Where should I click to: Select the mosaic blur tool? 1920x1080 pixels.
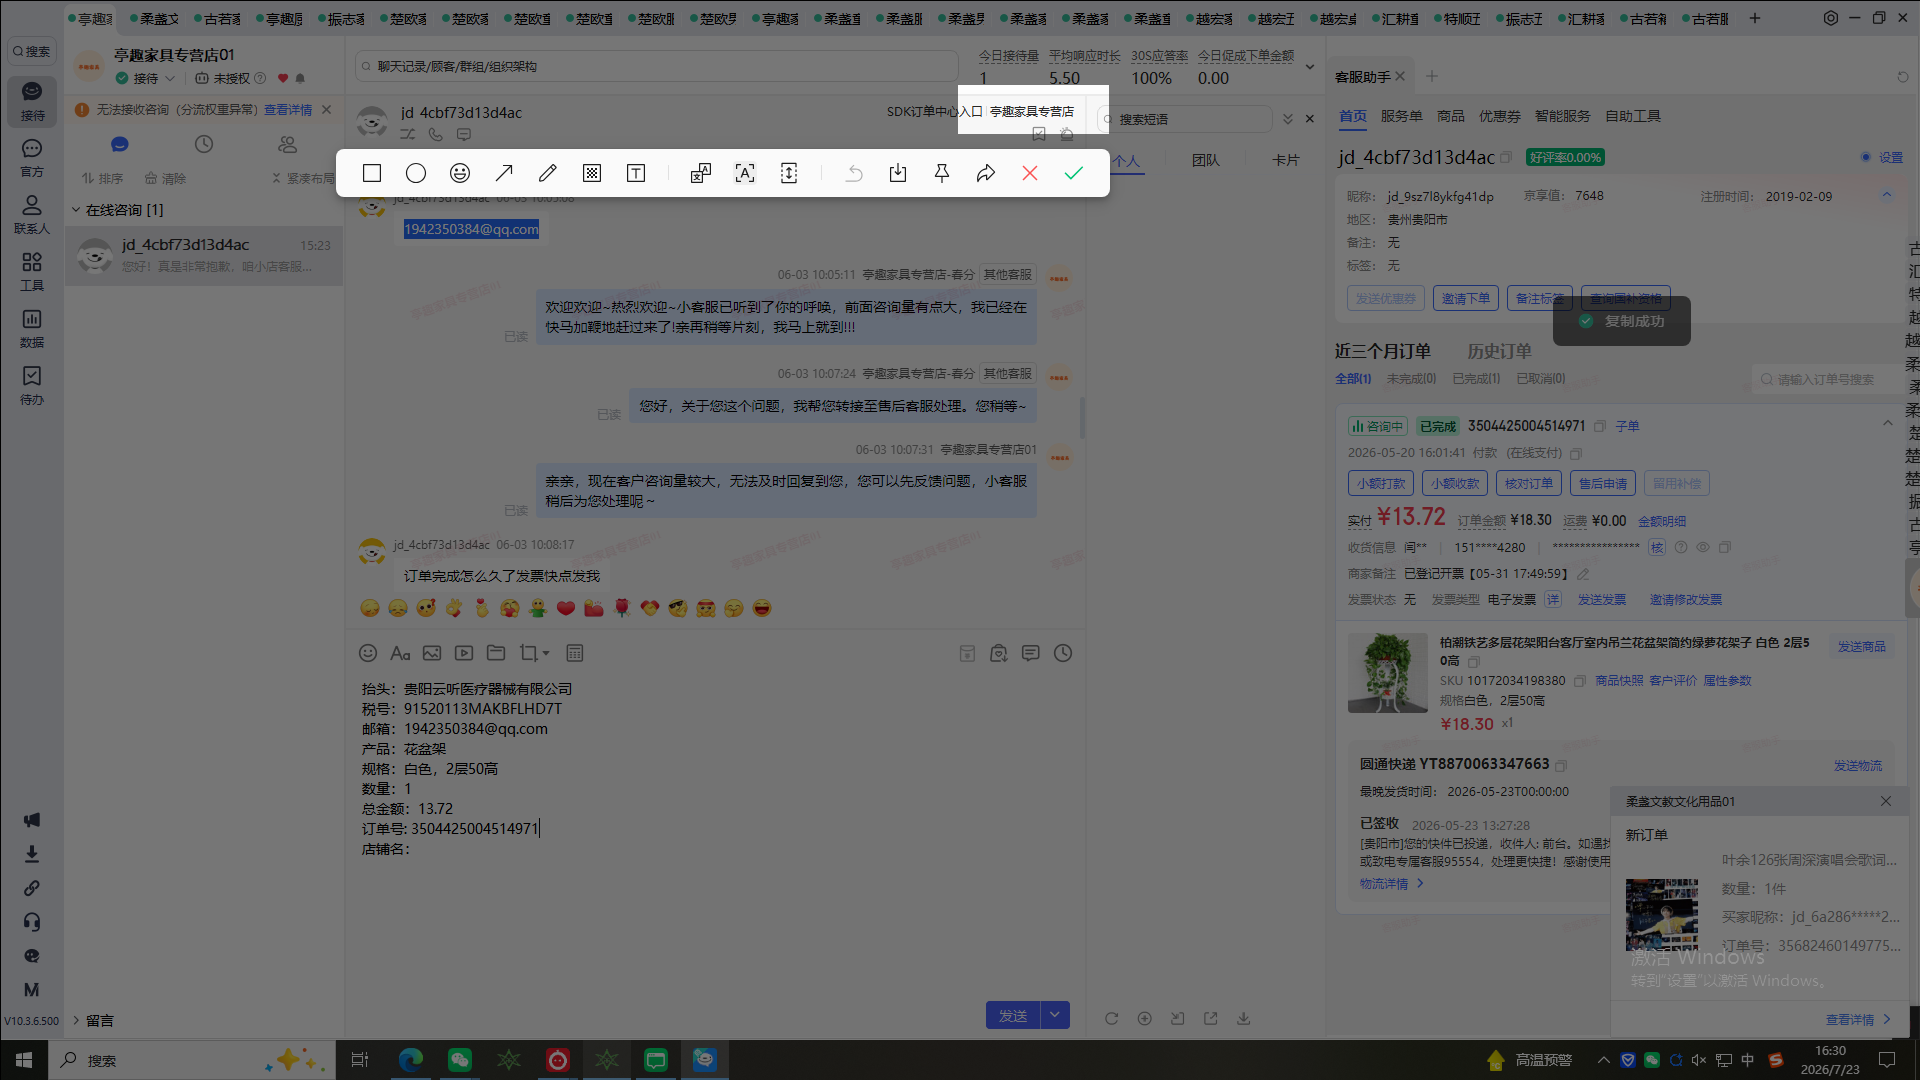592,173
